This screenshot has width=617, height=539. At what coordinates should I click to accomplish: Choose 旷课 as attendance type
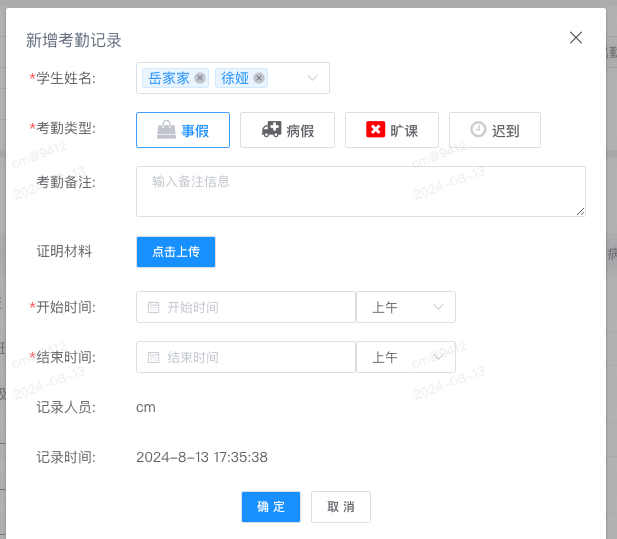click(x=392, y=130)
